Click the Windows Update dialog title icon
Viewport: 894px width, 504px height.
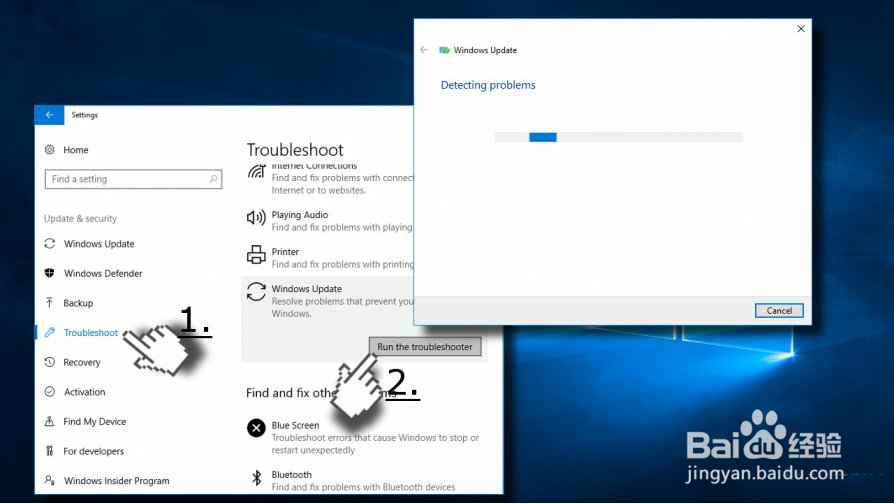coord(444,50)
